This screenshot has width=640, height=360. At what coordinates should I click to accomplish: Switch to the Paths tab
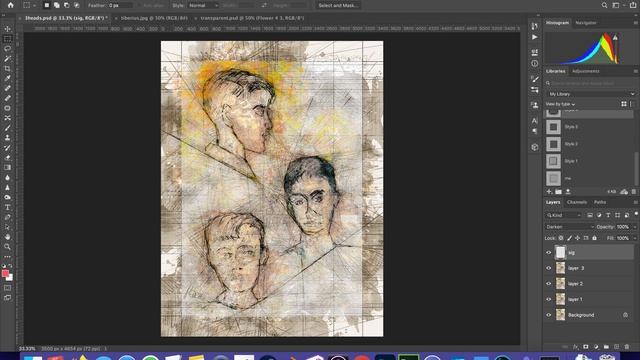tap(600, 202)
